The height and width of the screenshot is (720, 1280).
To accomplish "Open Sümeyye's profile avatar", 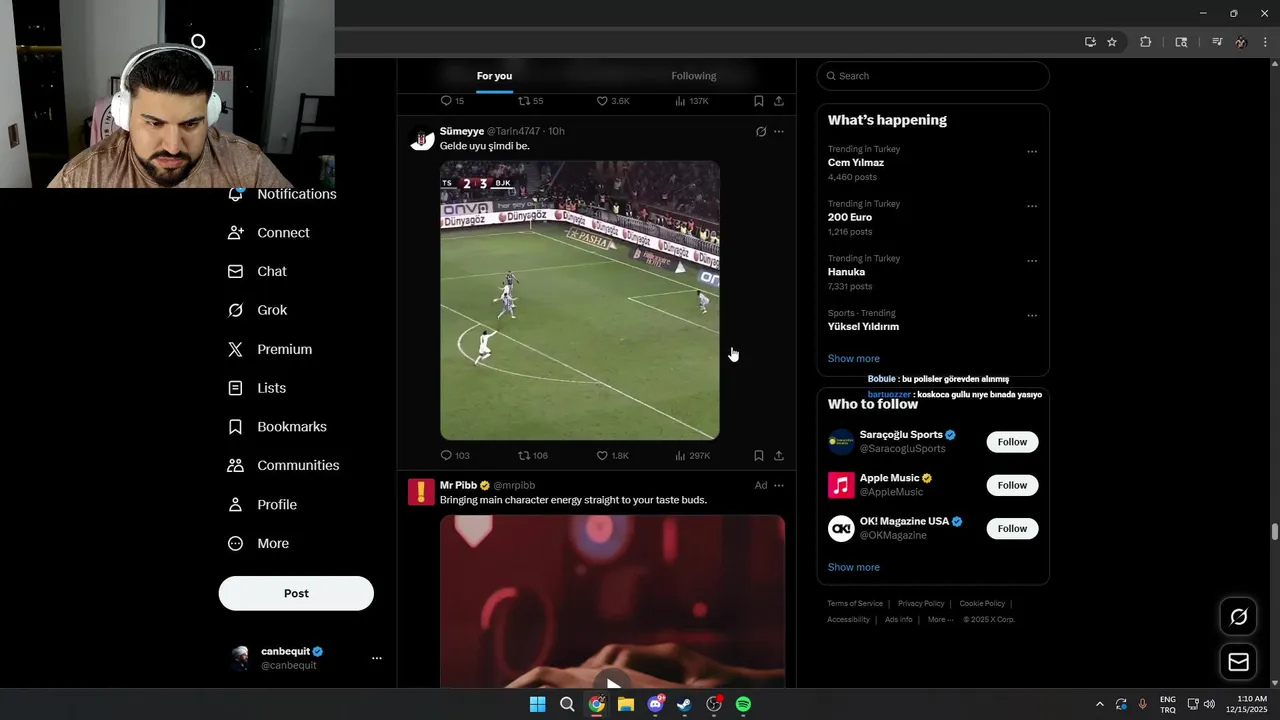I will click(x=422, y=139).
